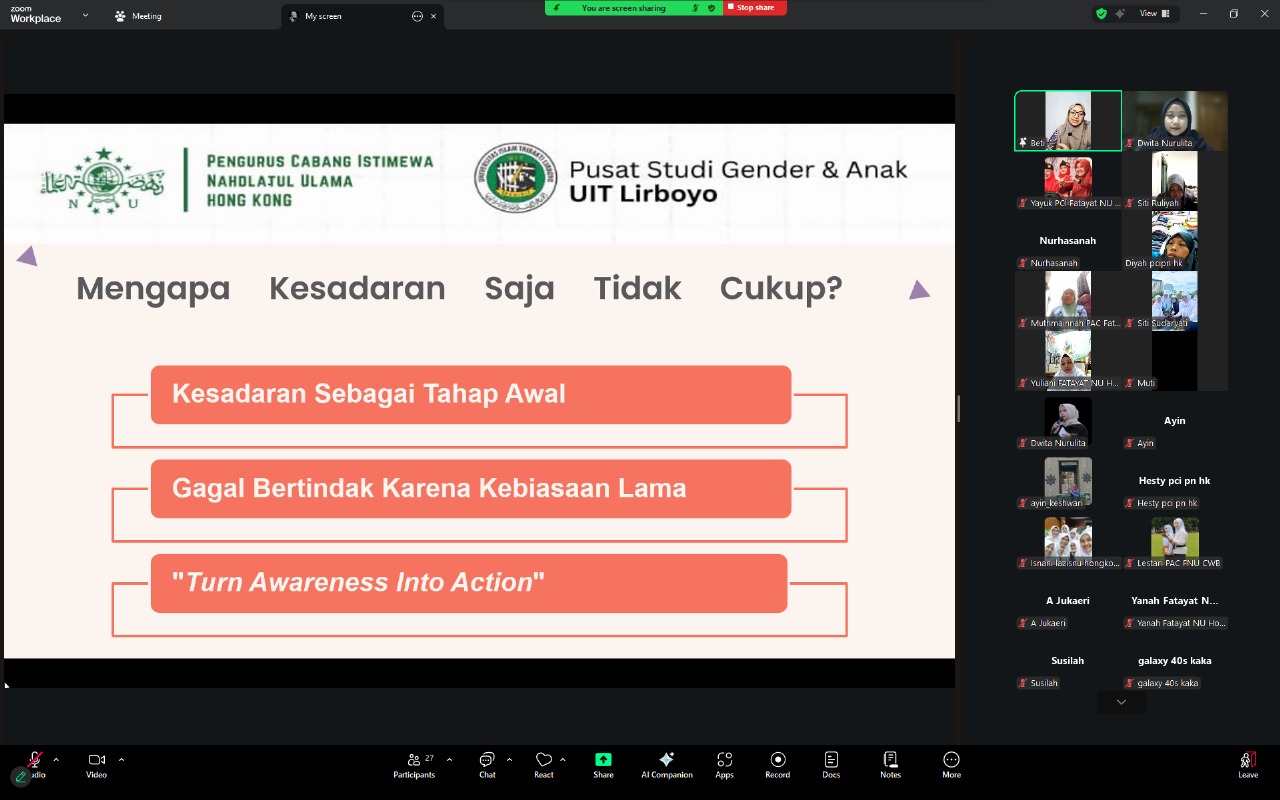Screen dimensions: 1280x800
Task: Open the Participants panel
Action: (413, 764)
